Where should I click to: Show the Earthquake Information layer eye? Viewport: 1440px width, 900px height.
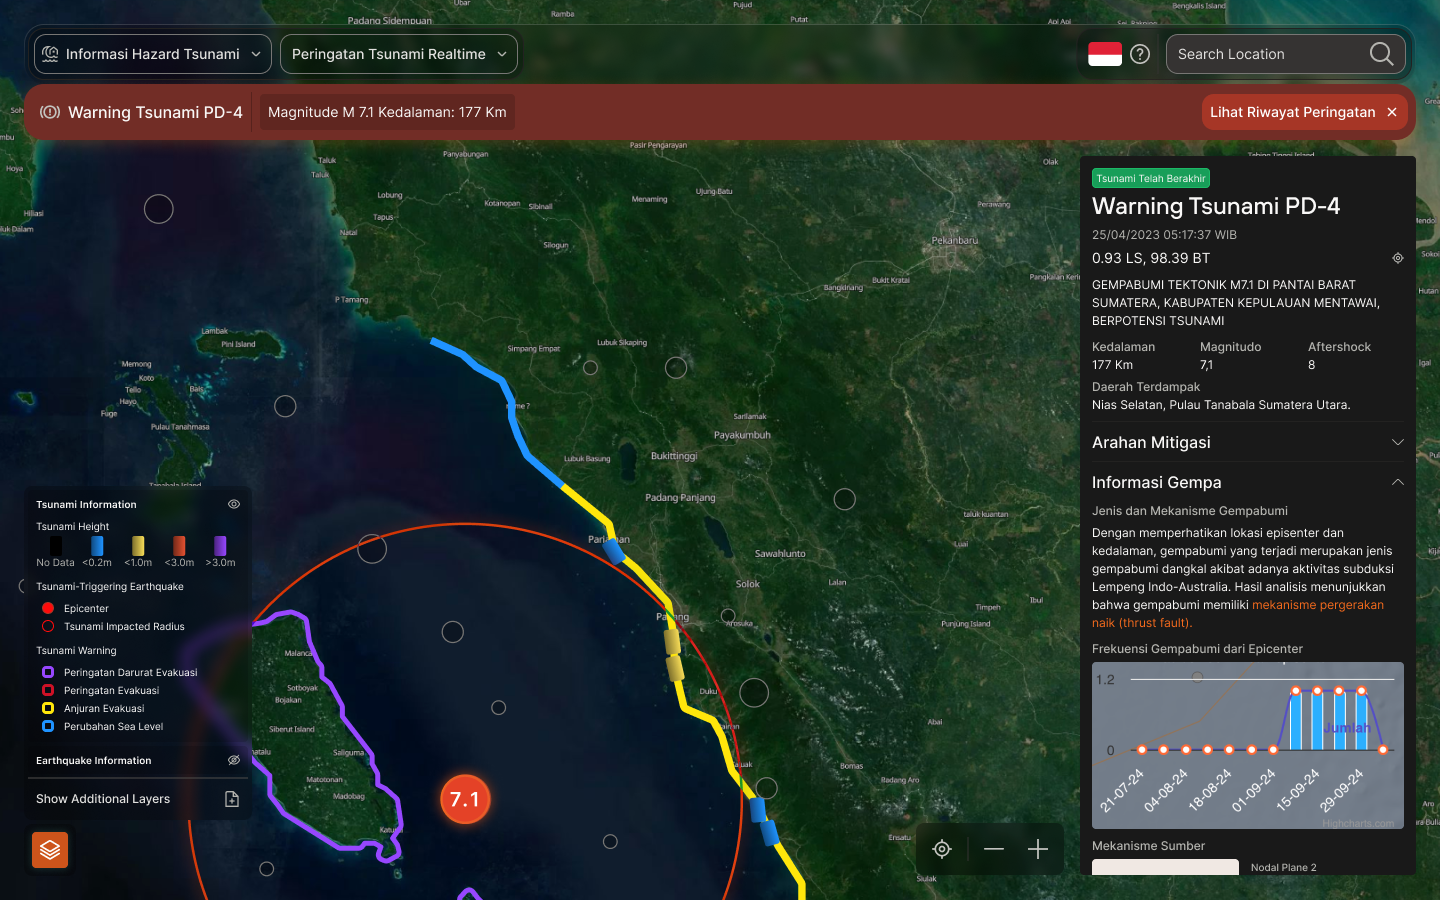point(234,760)
